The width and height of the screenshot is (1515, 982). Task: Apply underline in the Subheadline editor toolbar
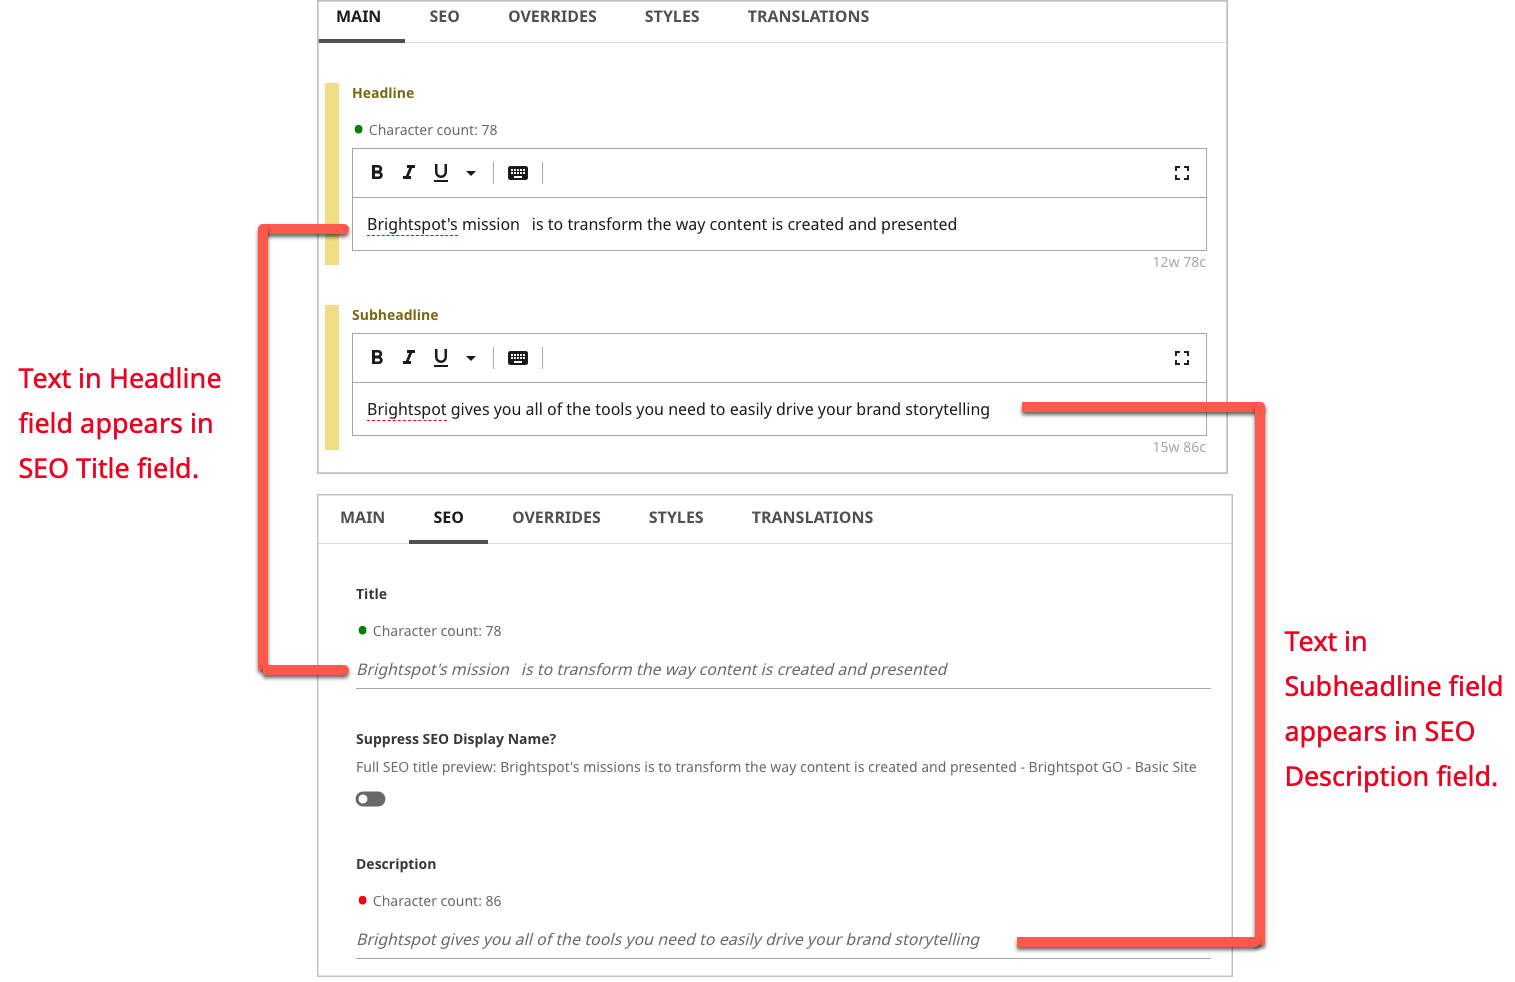(x=441, y=357)
